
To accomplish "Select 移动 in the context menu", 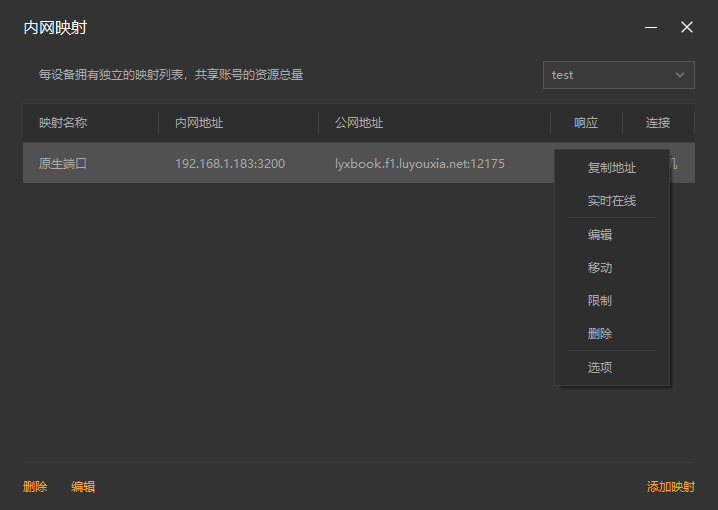I will pyautogui.click(x=600, y=268).
